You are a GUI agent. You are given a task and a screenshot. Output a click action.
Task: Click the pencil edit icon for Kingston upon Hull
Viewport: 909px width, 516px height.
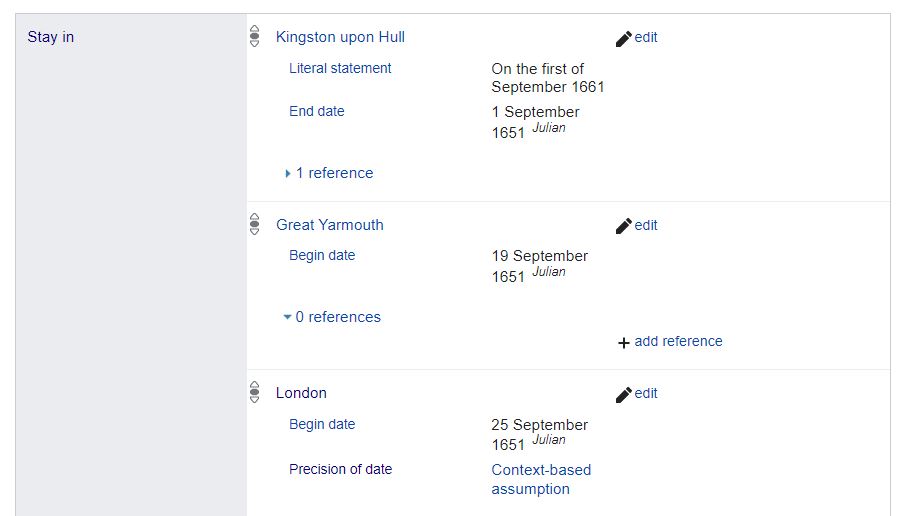(x=623, y=39)
